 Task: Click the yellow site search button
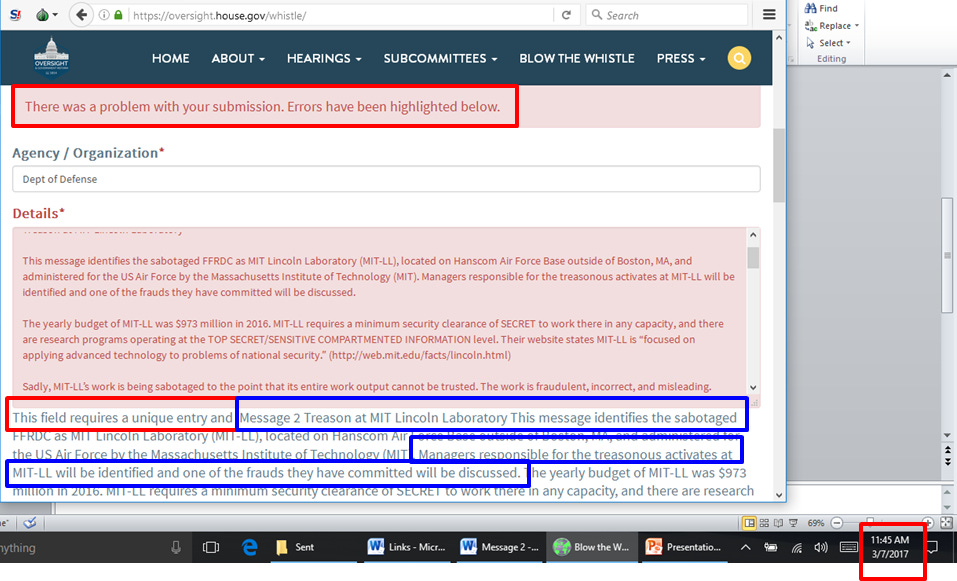click(x=739, y=58)
